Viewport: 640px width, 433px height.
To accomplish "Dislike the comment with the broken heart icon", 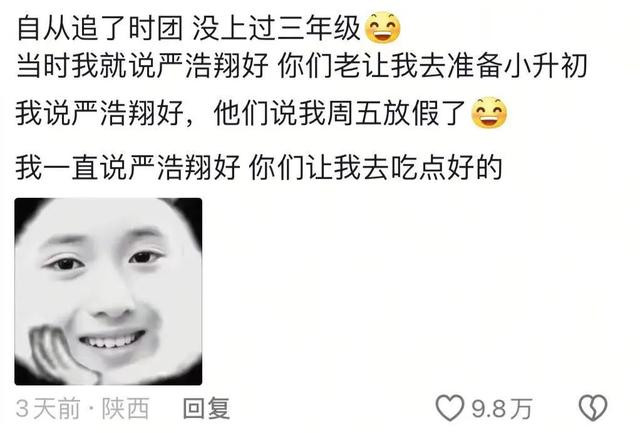I will click(x=593, y=408).
